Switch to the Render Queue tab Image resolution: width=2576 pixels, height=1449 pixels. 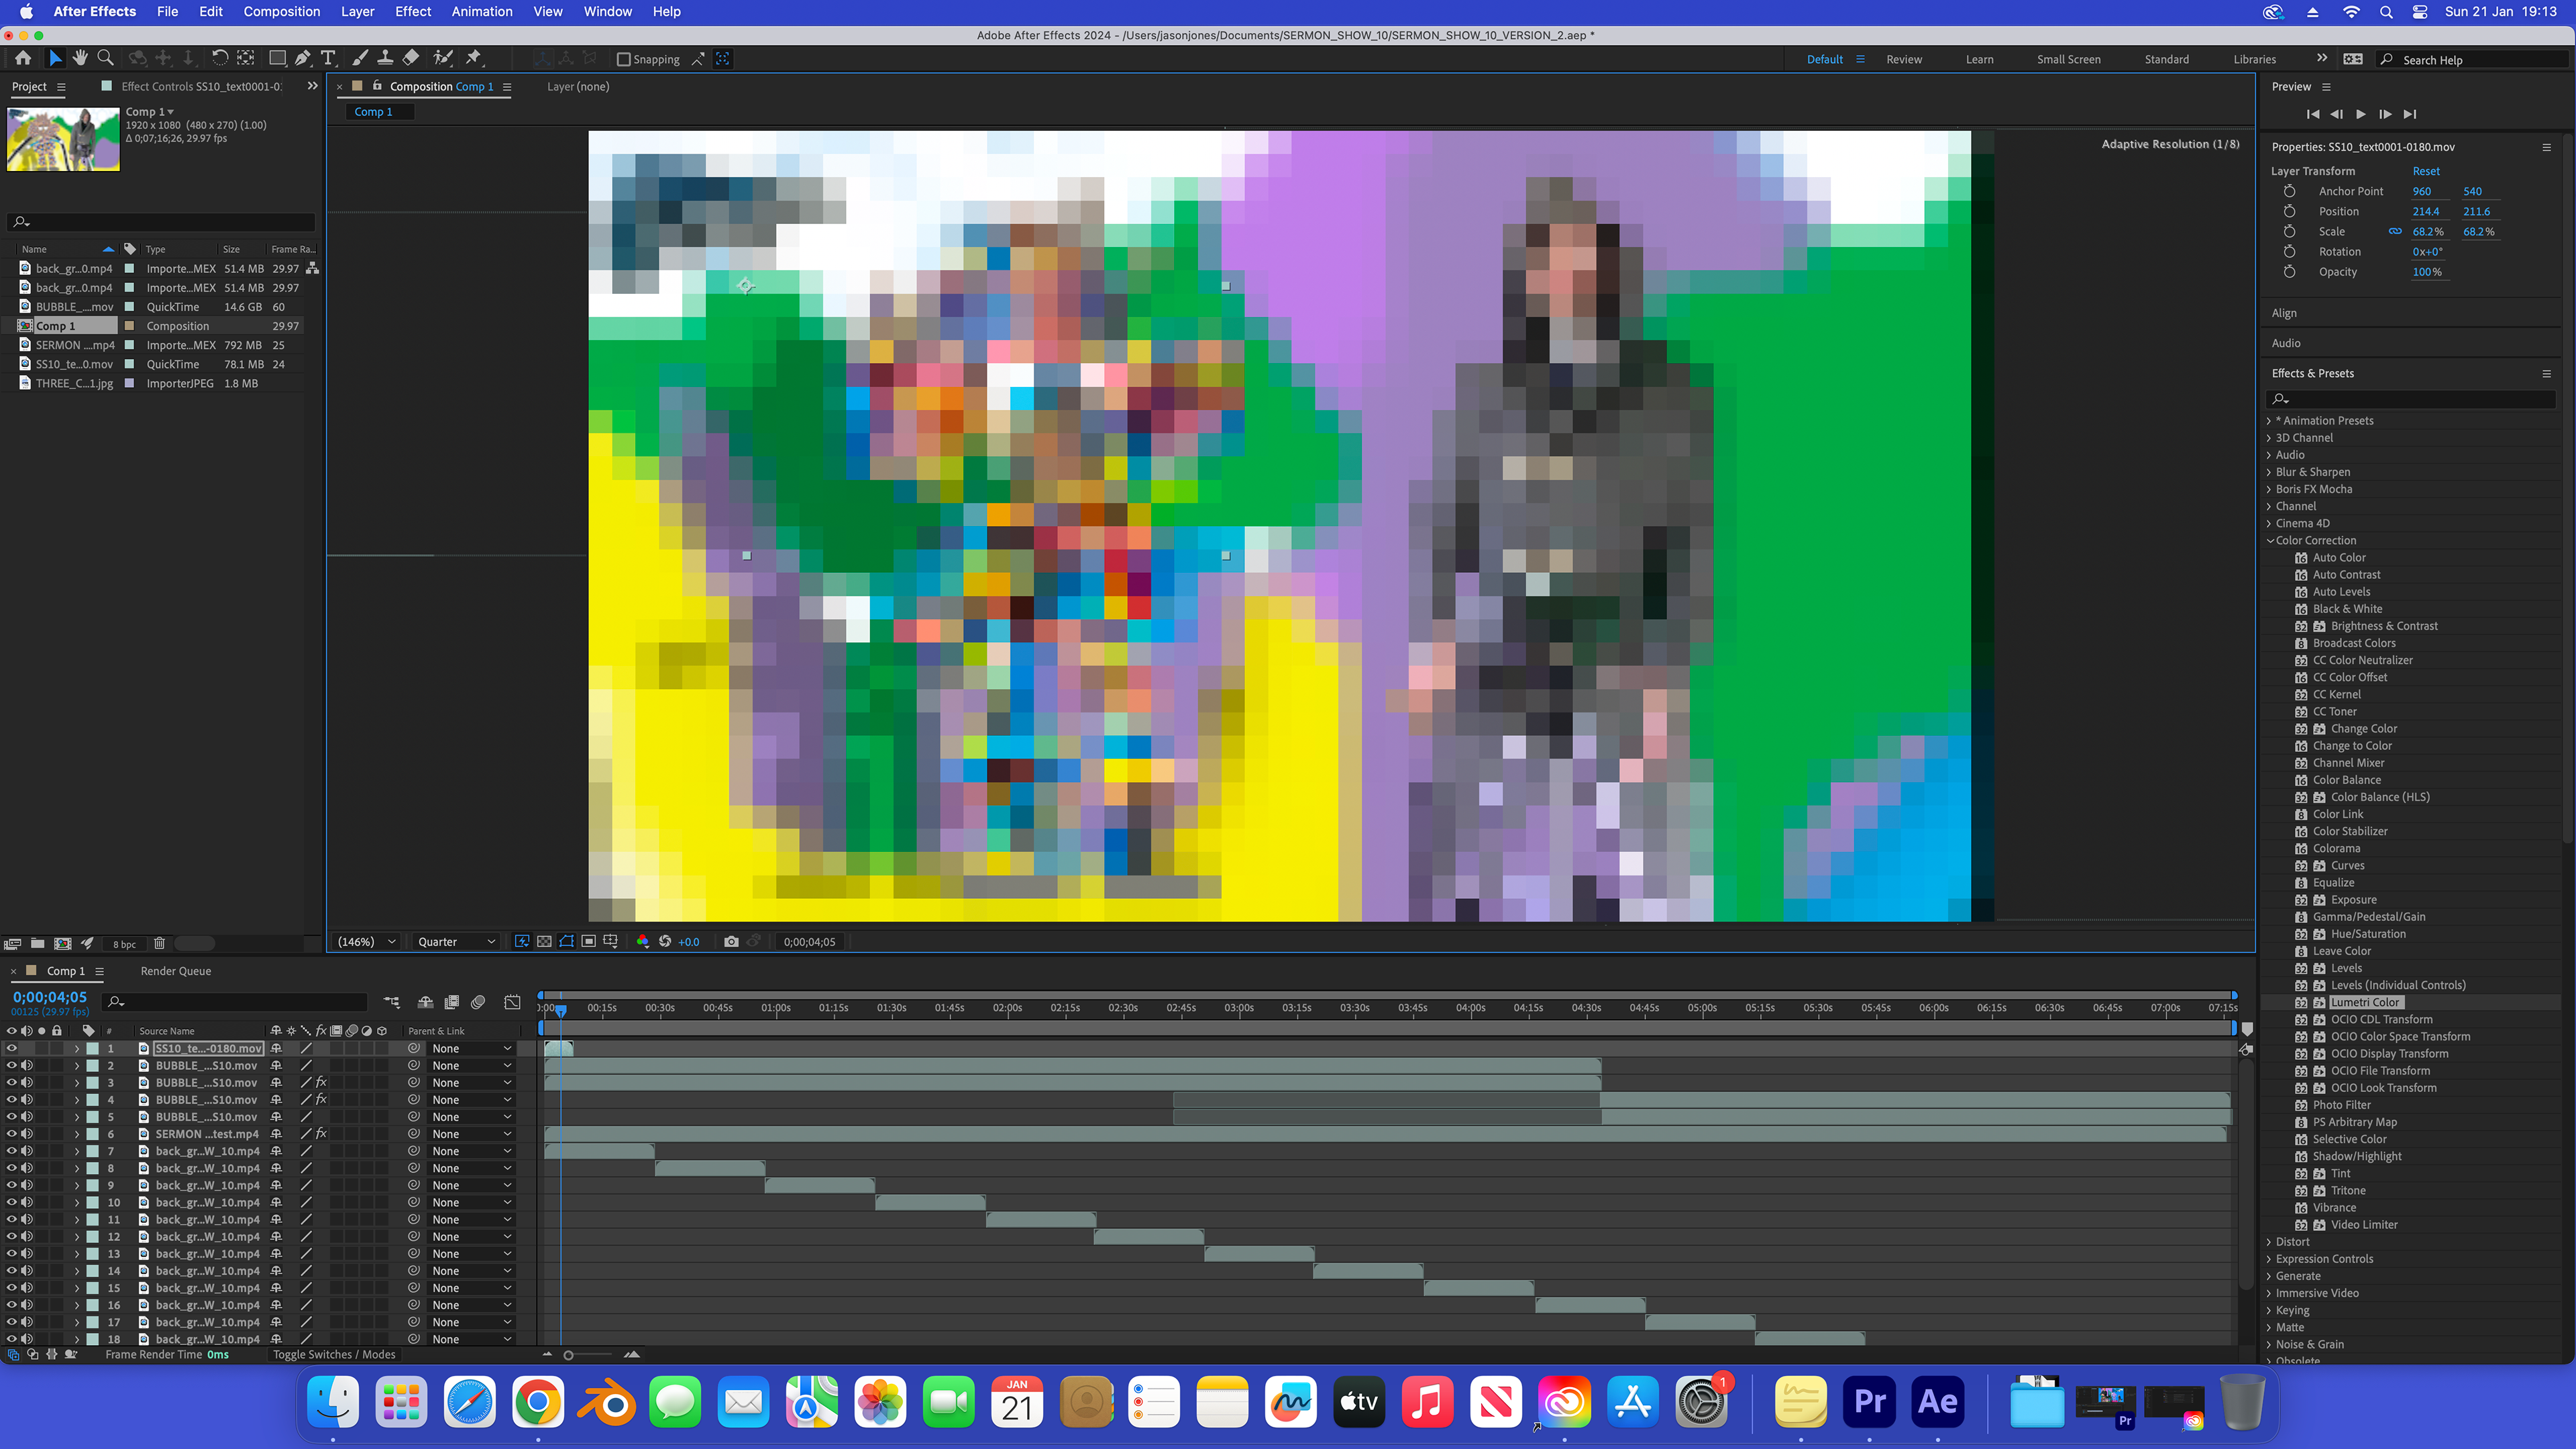click(x=176, y=971)
